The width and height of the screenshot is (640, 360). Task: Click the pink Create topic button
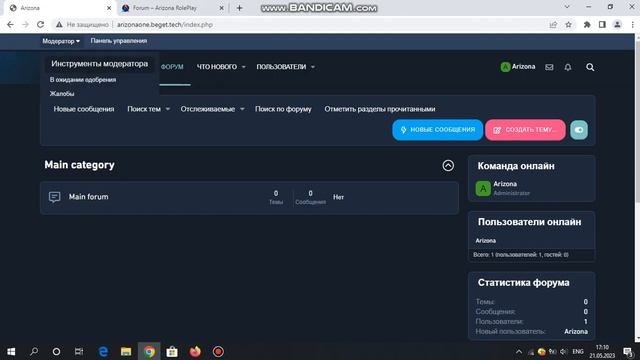[x=525, y=130]
